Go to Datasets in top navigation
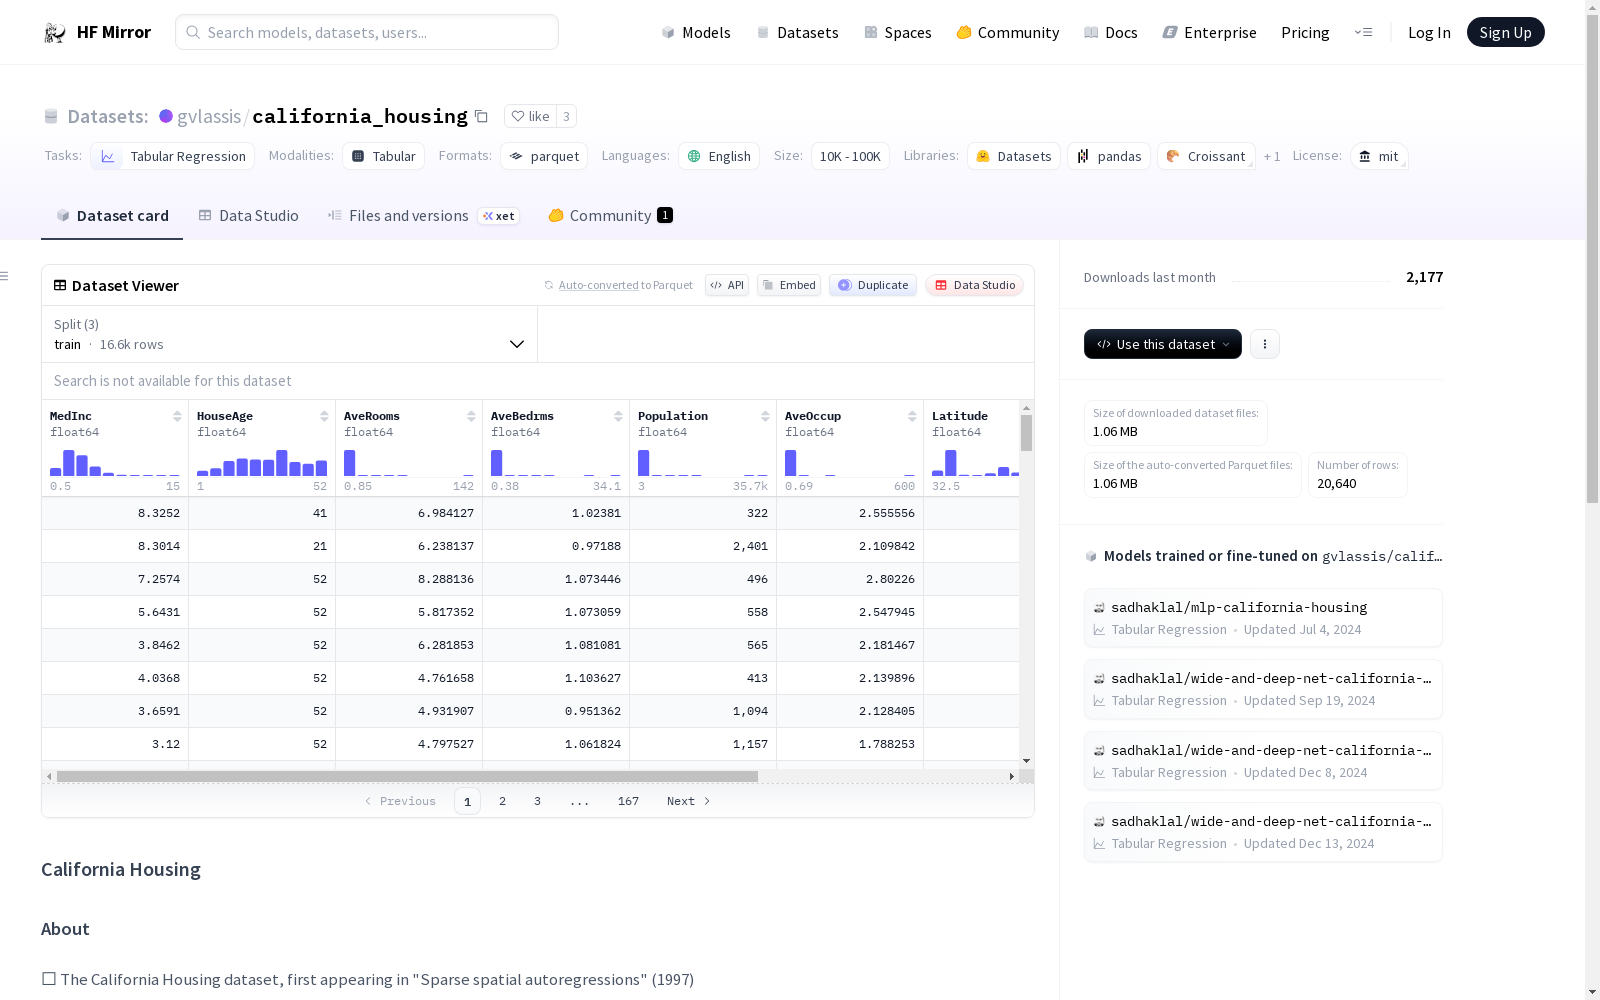The height and width of the screenshot is (1000, 1600). [797, 33]
